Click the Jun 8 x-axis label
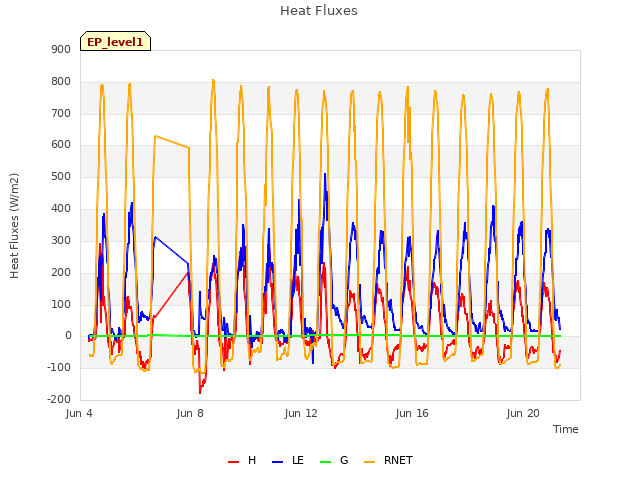 pyautogui.click(x=190, y=413)
